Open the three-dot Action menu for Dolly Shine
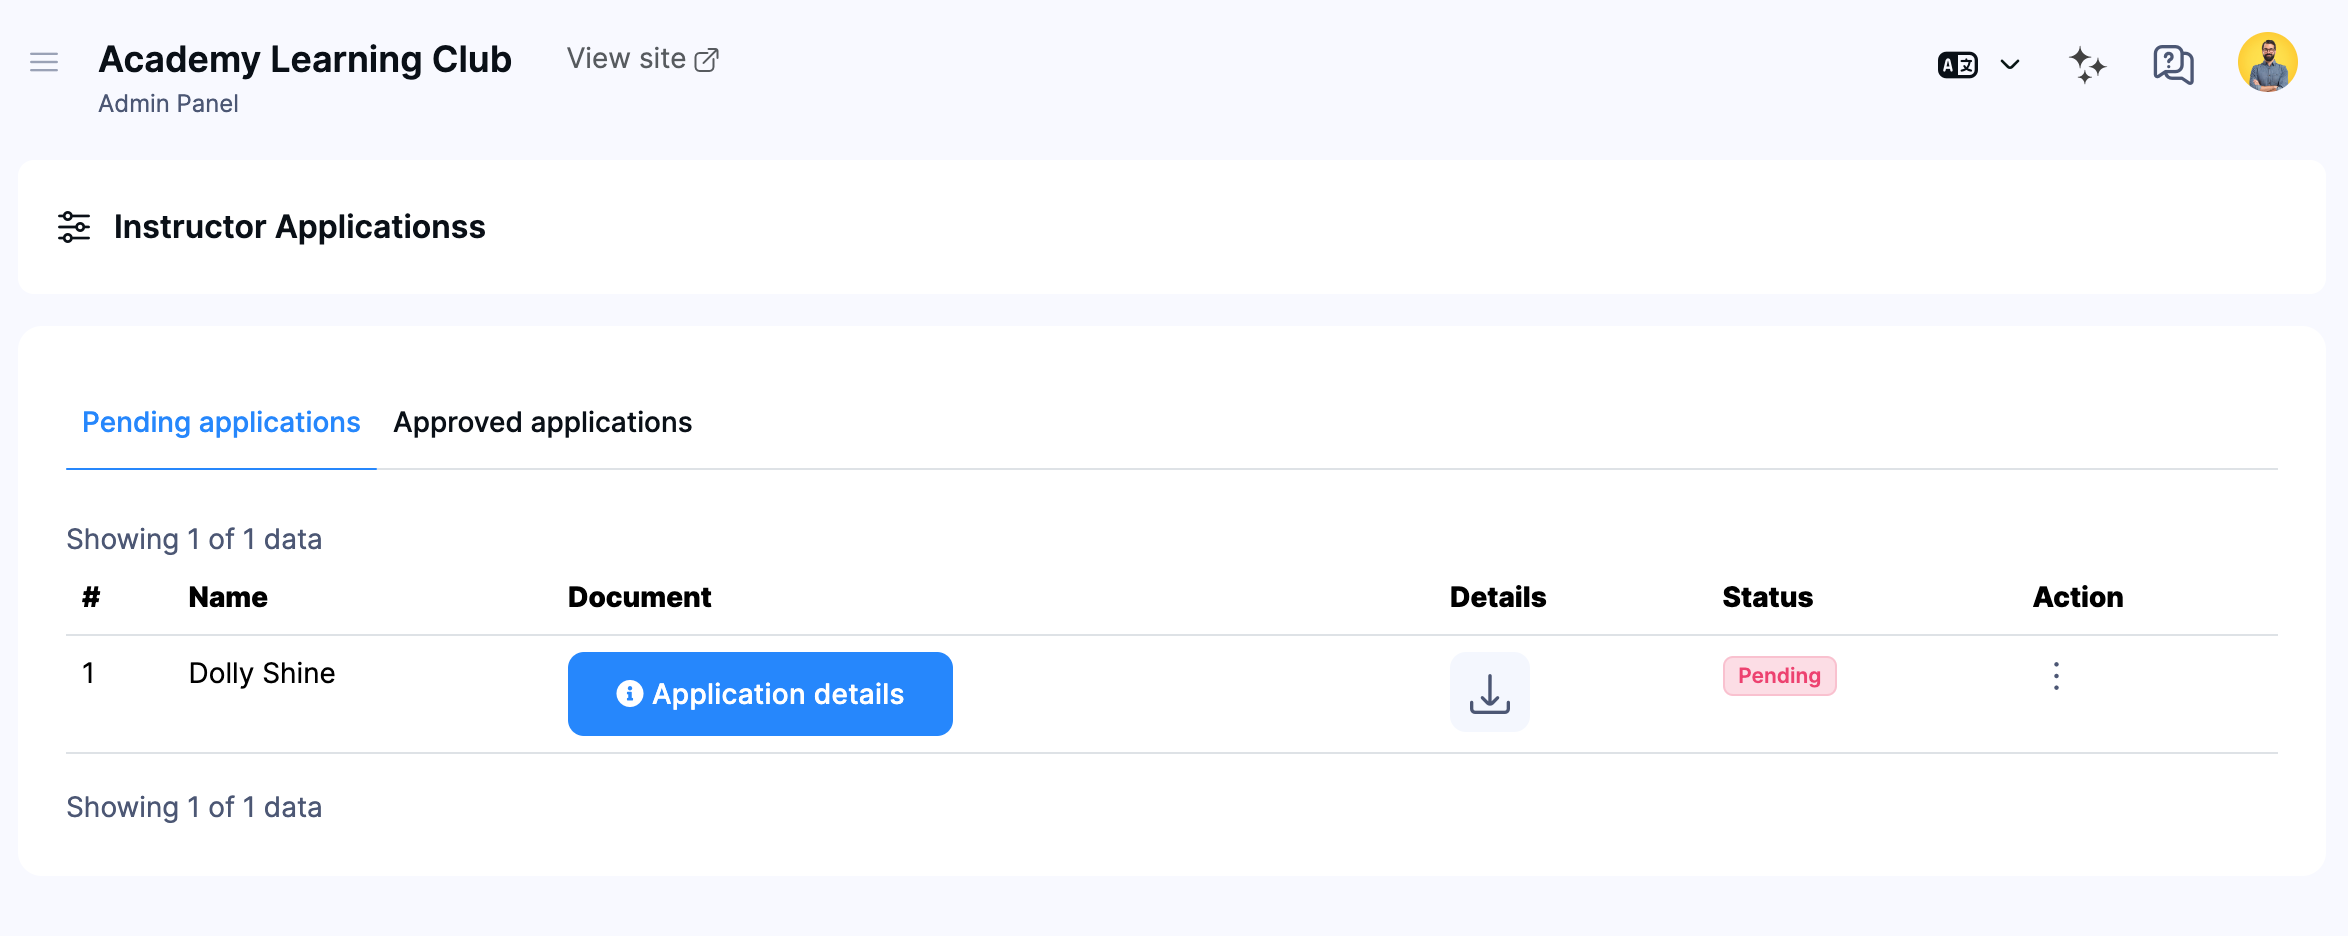This screenshot has width=2348, height=936. point(2056,676)
